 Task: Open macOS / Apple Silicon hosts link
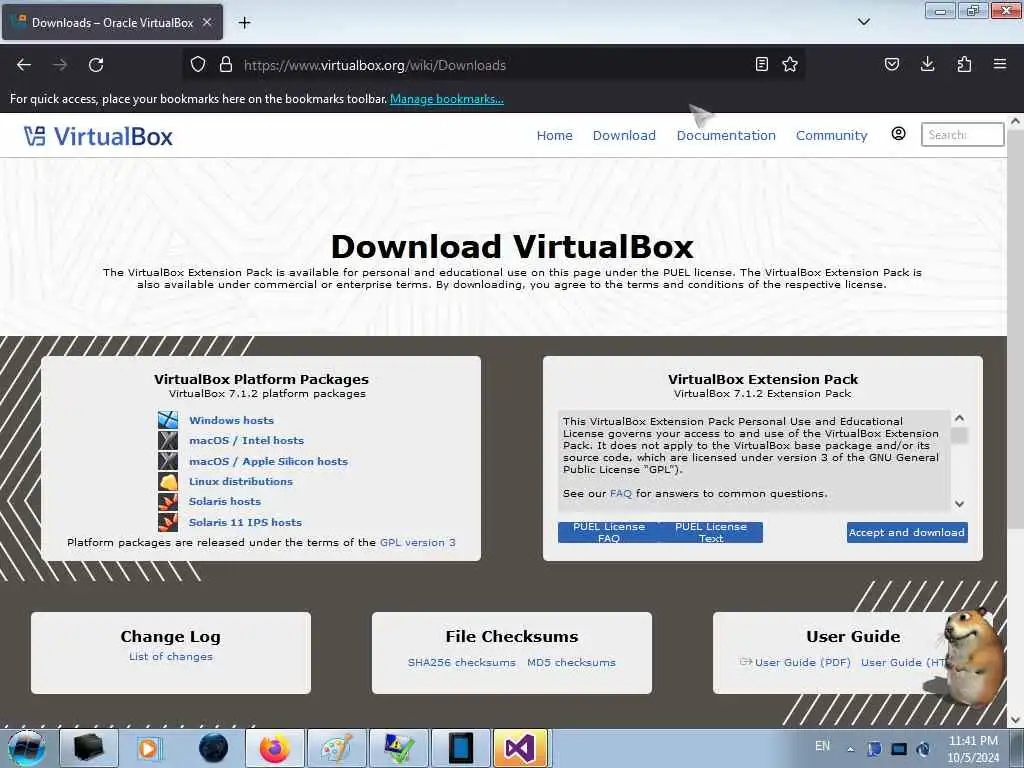click(x=268, y=461)
